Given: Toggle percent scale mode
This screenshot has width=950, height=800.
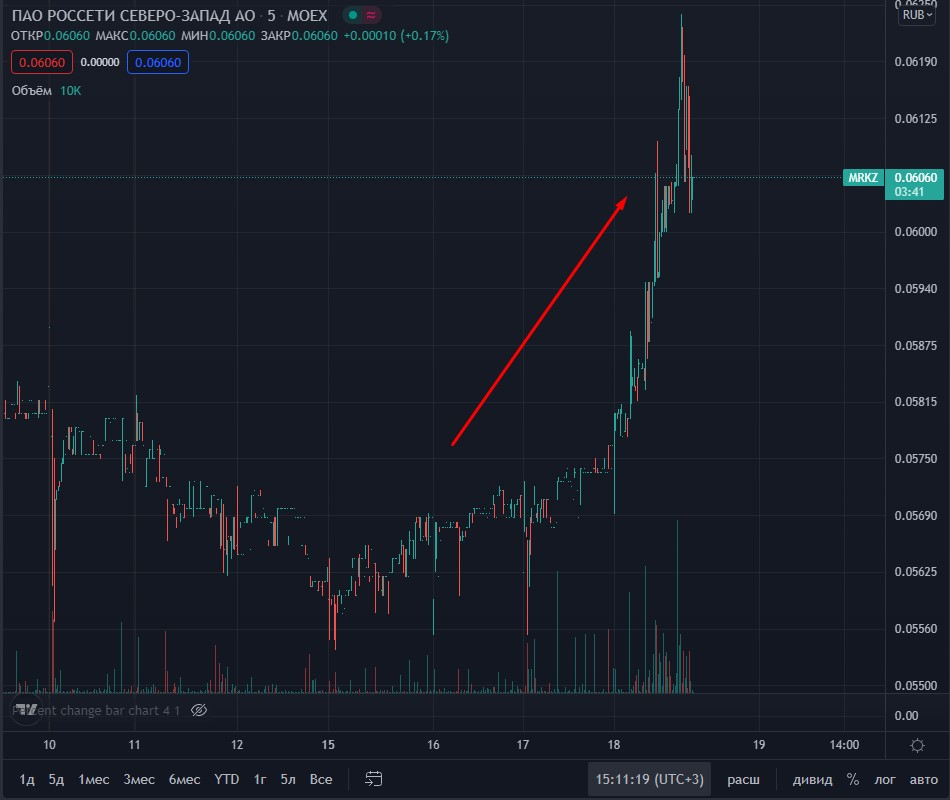Looking at the screenshot, I should click(x=853, y=779).
